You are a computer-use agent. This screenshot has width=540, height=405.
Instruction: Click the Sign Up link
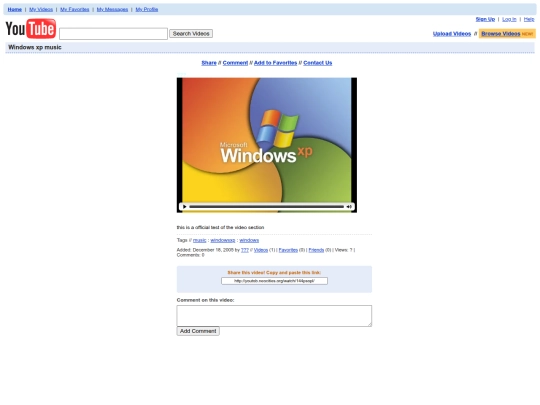[x=485, y=19]
